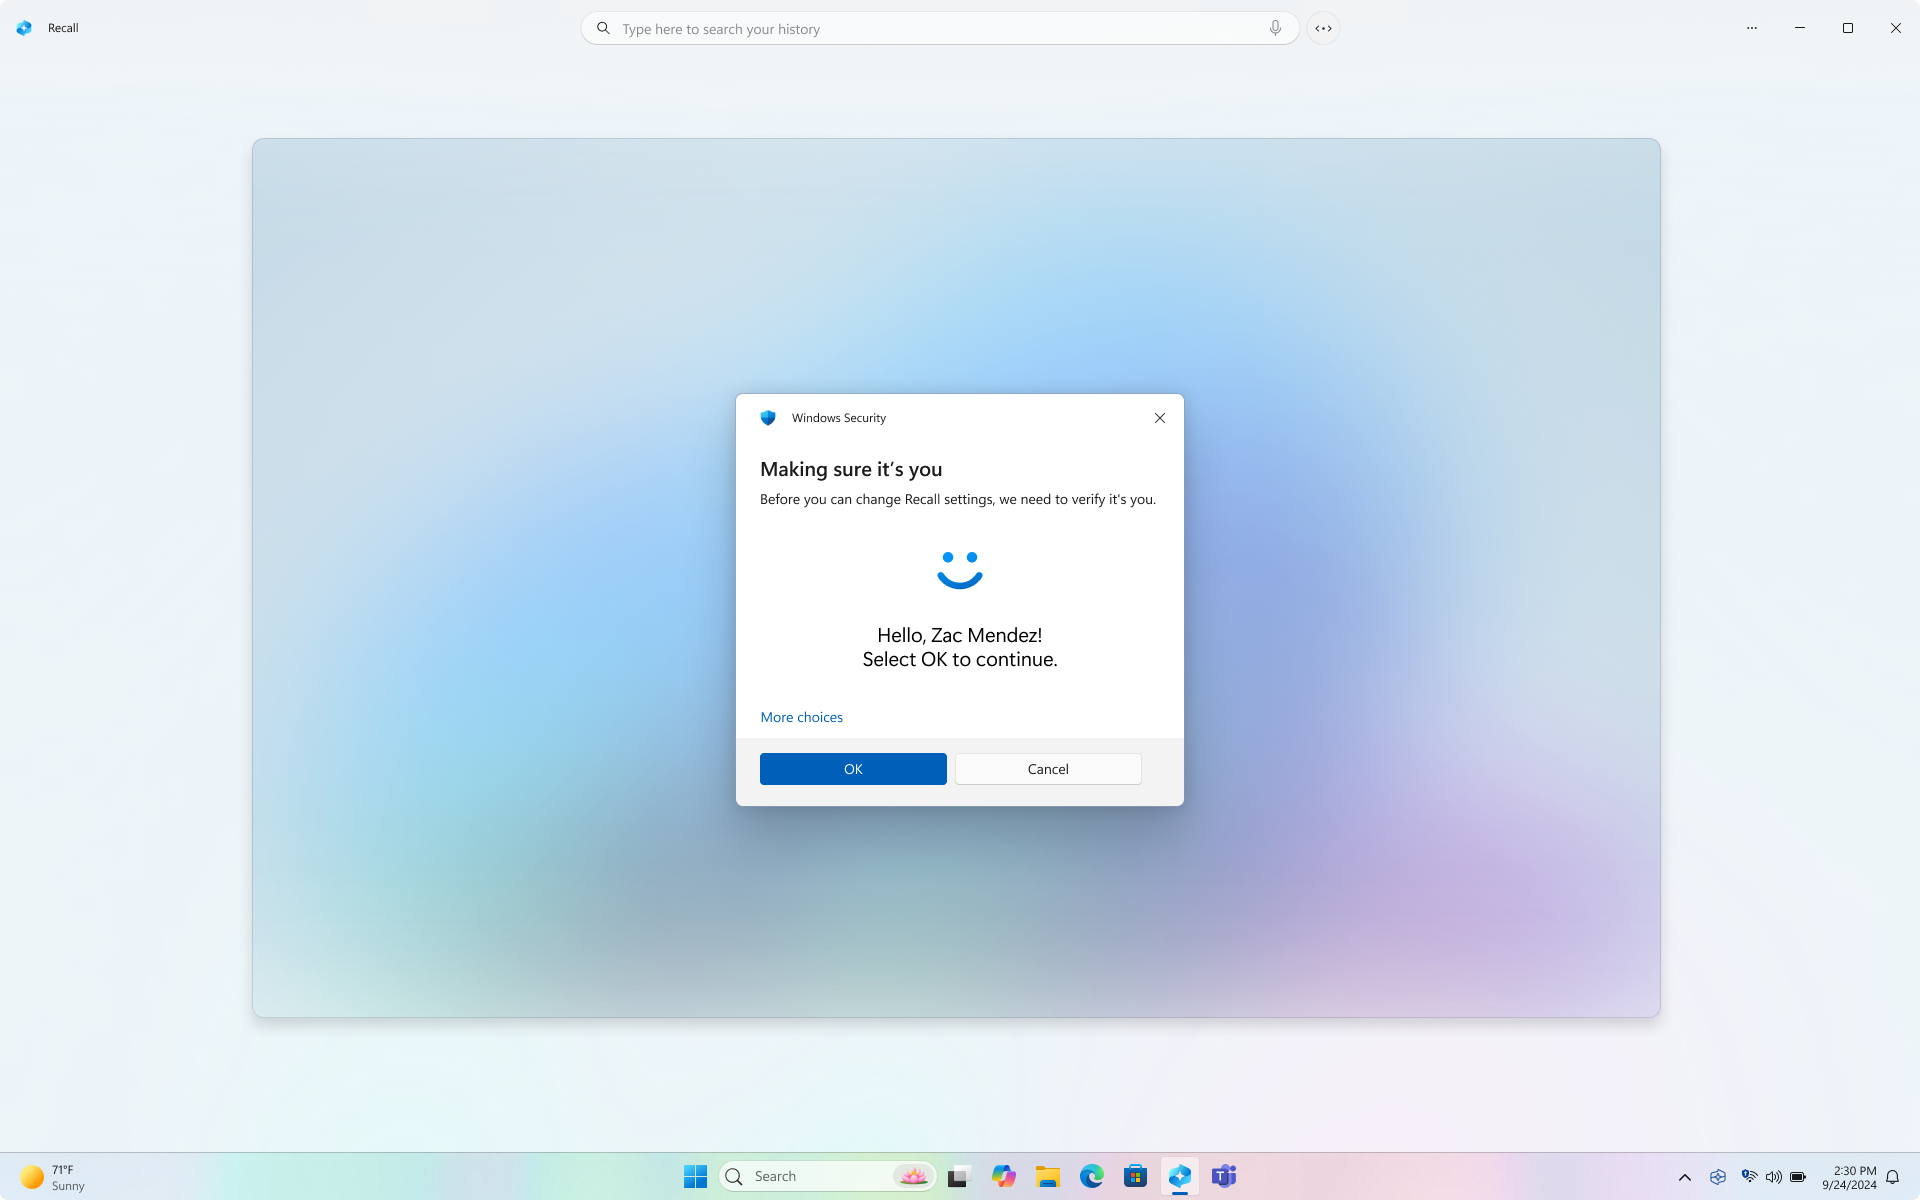Viewport: 1920px width, 1200px height.
Task: Click the voice search microphone icon
Action: tap(1274, 28)
